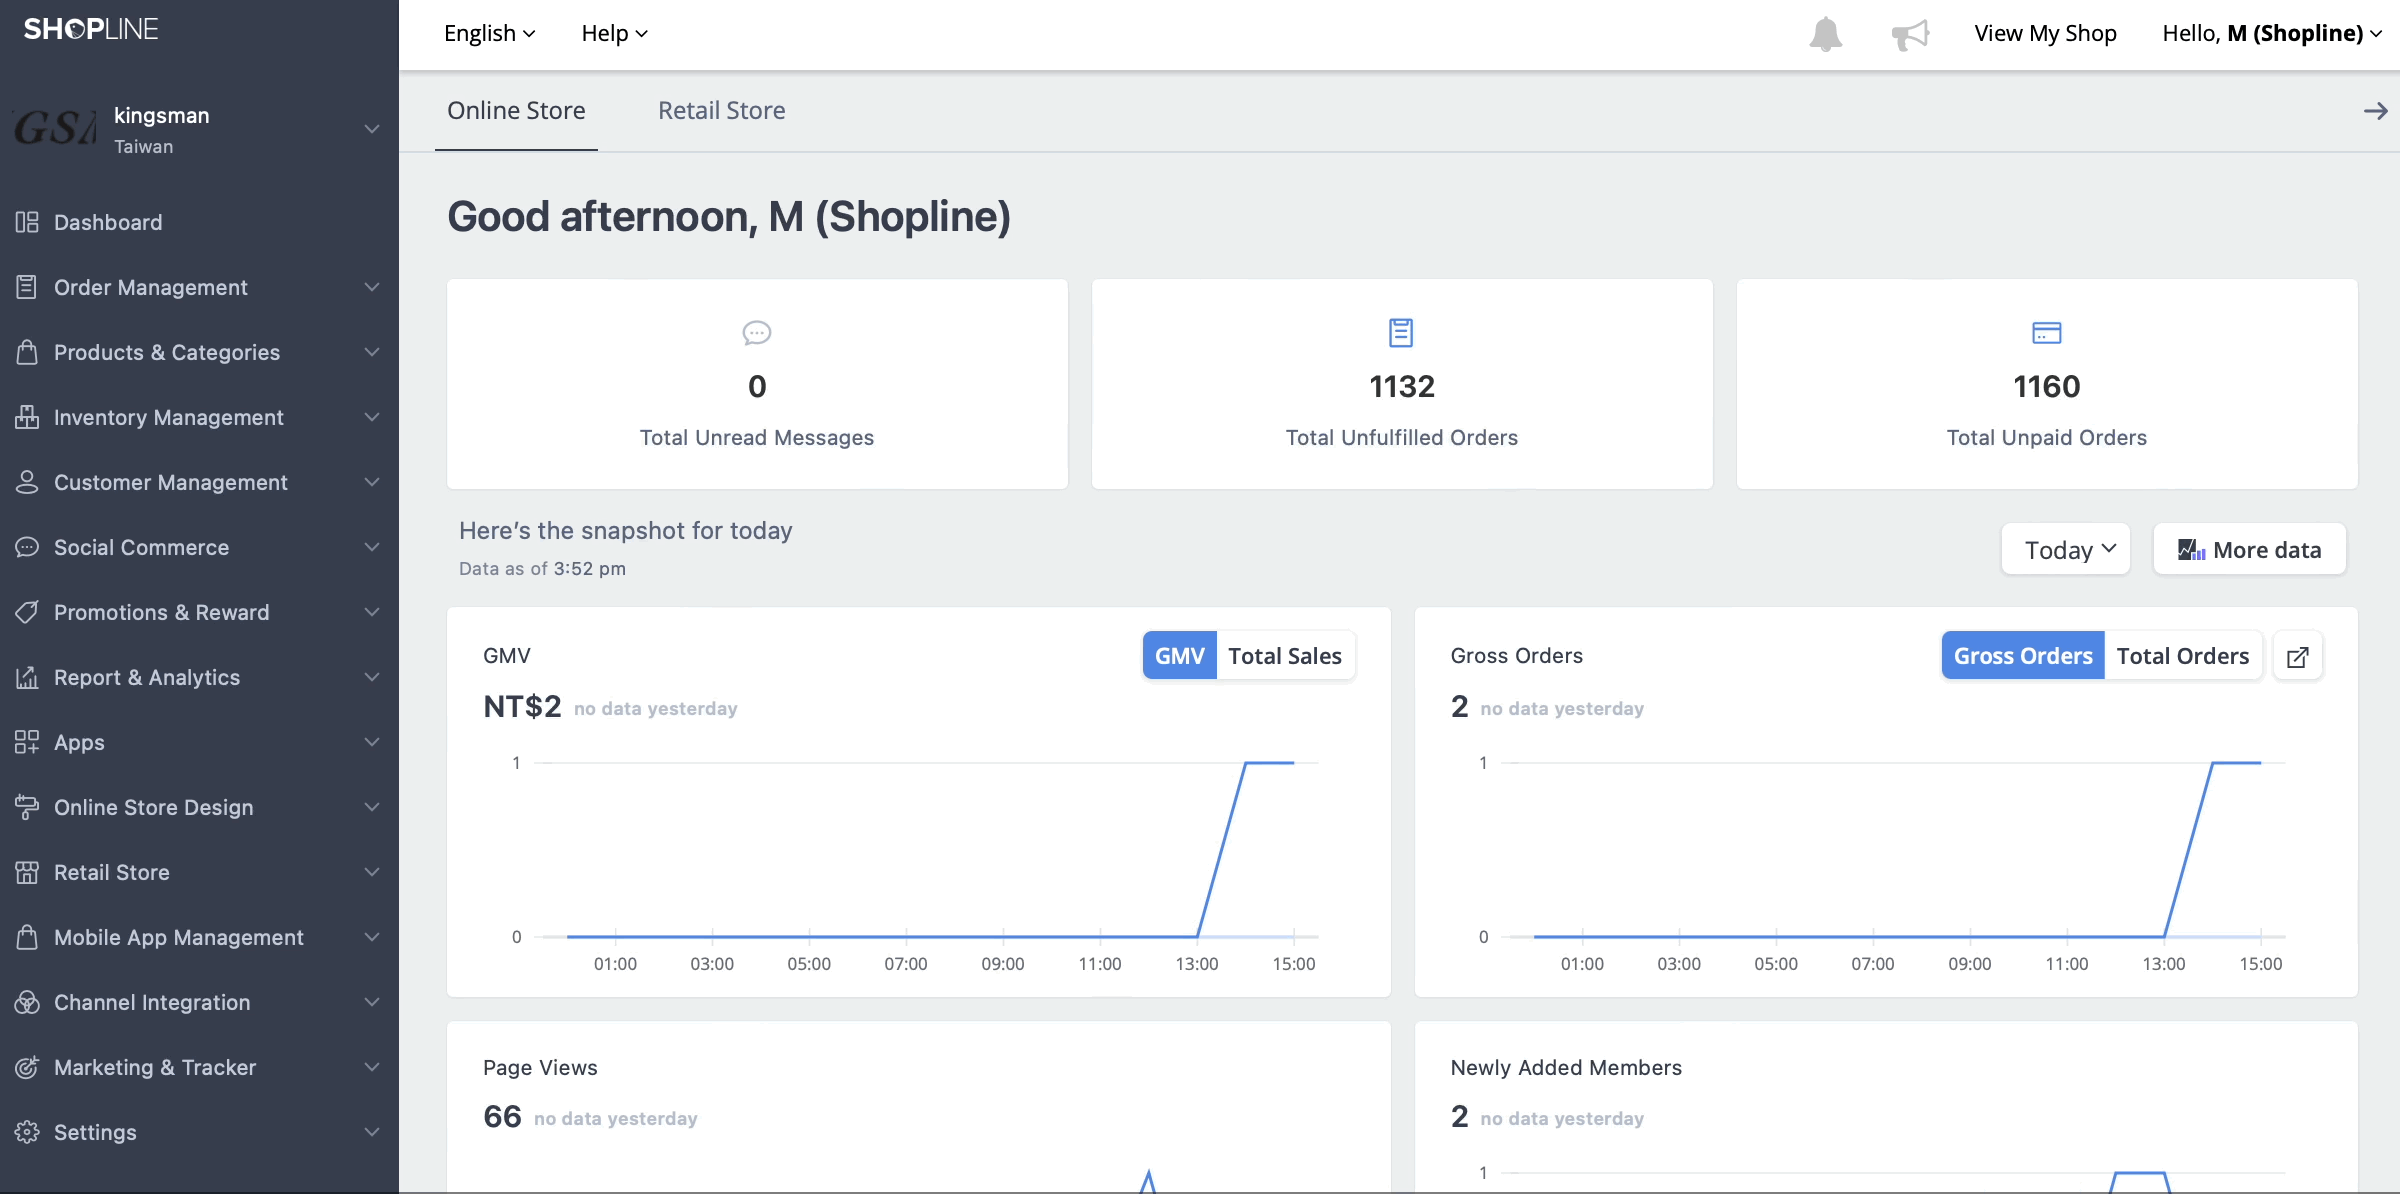
Task: Open the Hello, M (Shopline) account menu
Action: [2272, 33]
